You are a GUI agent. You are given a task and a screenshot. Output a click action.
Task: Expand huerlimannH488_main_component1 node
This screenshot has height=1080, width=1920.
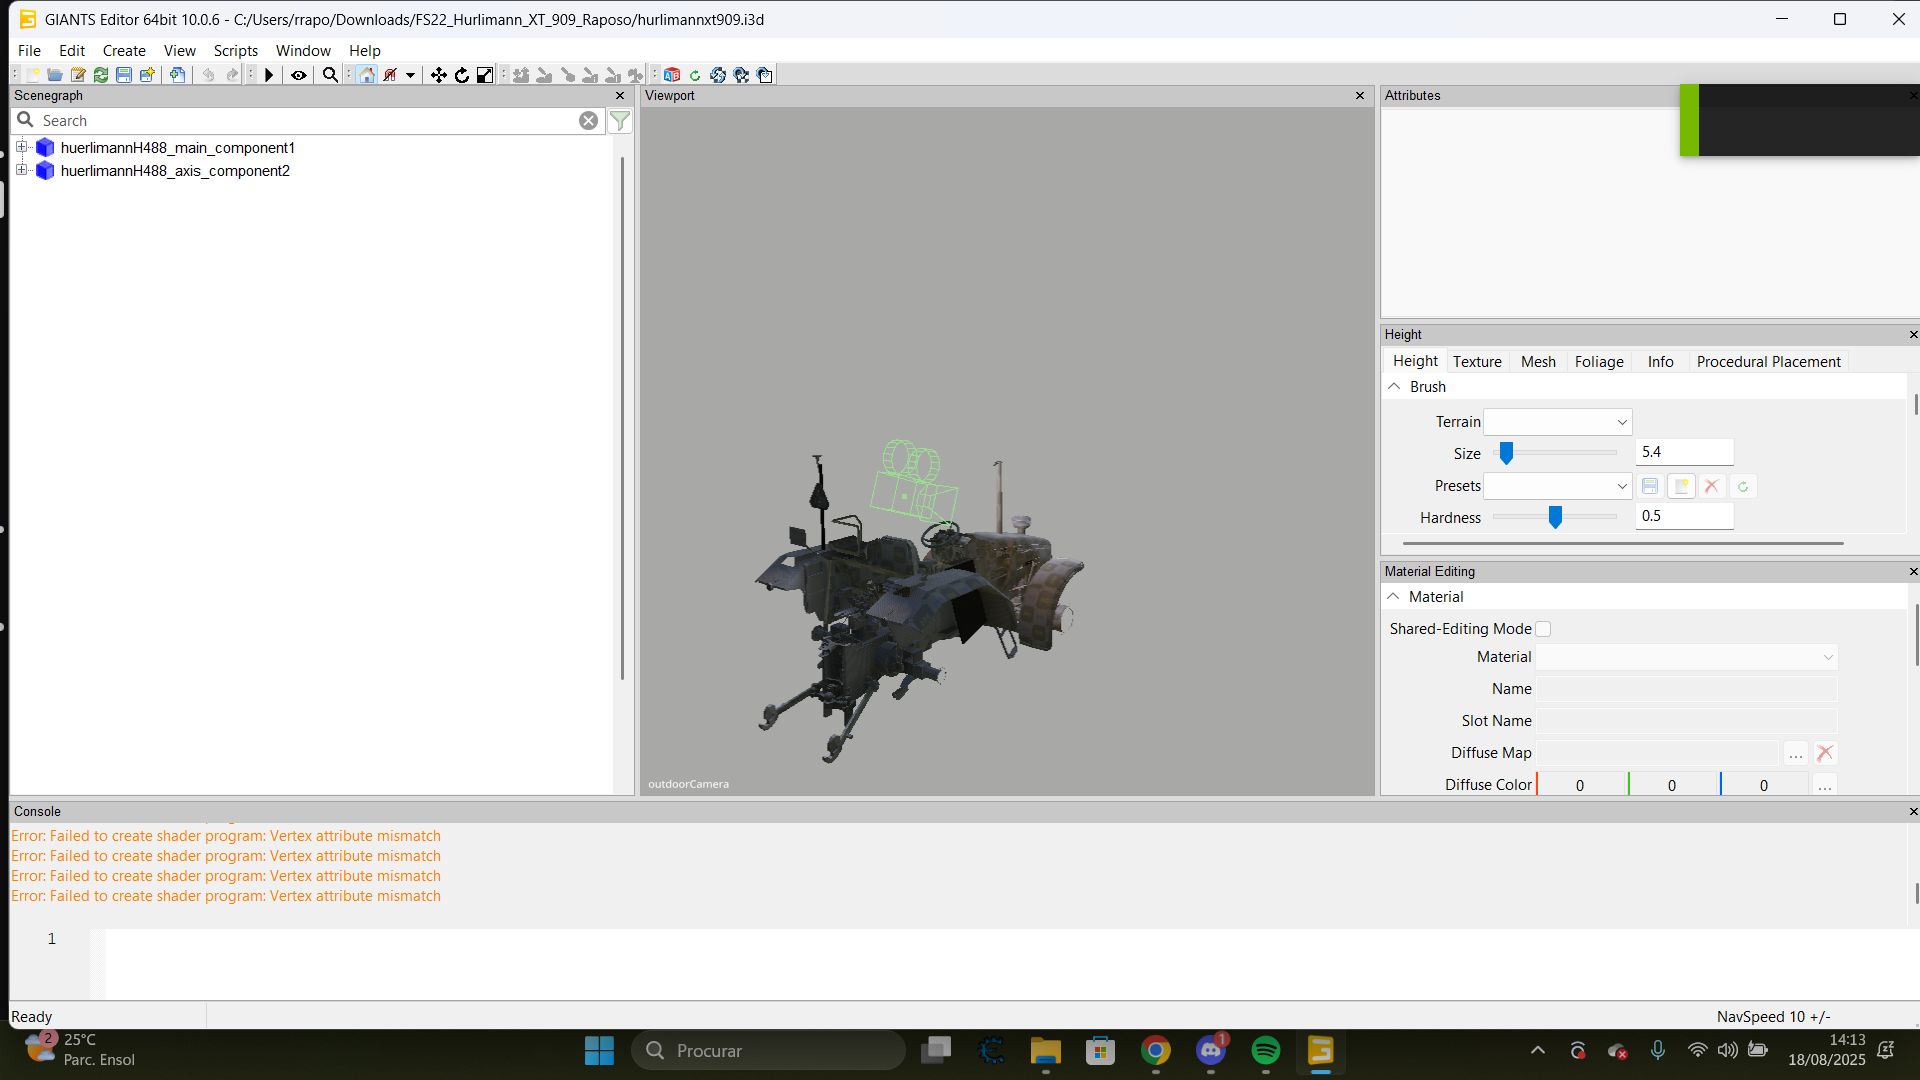coord(21,147)
